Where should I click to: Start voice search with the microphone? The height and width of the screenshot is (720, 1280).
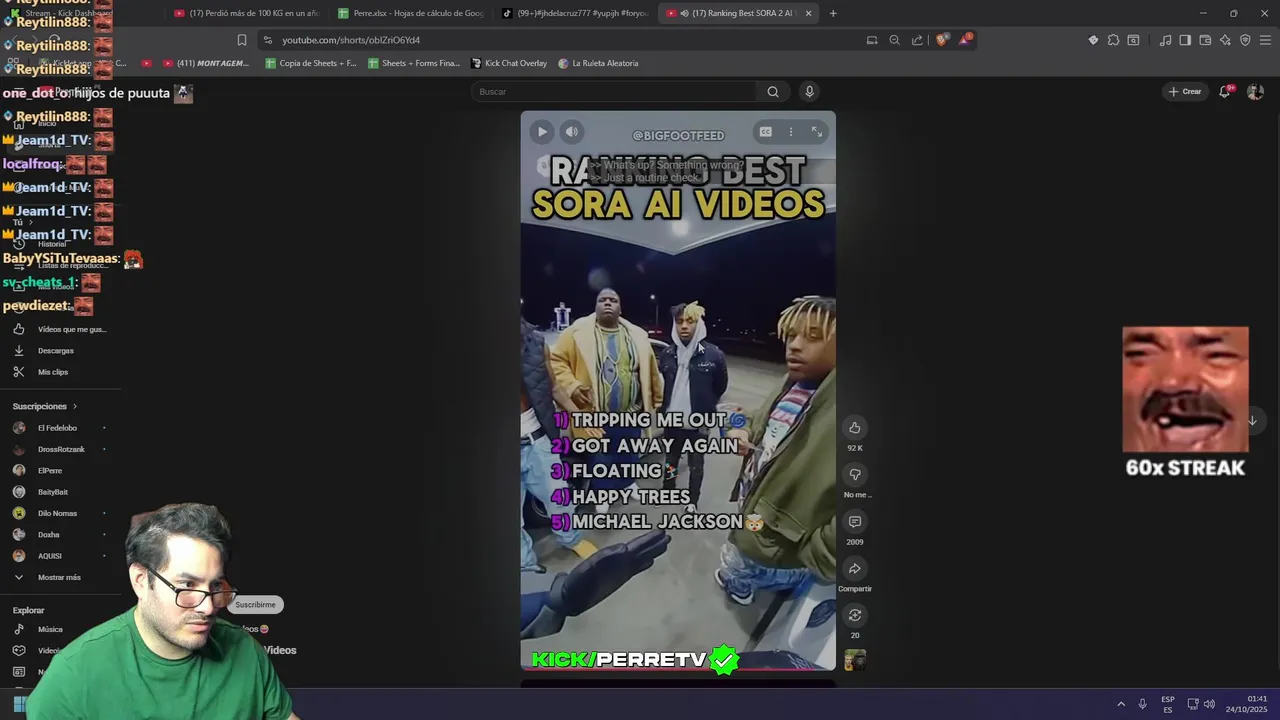tap(810, 92)
